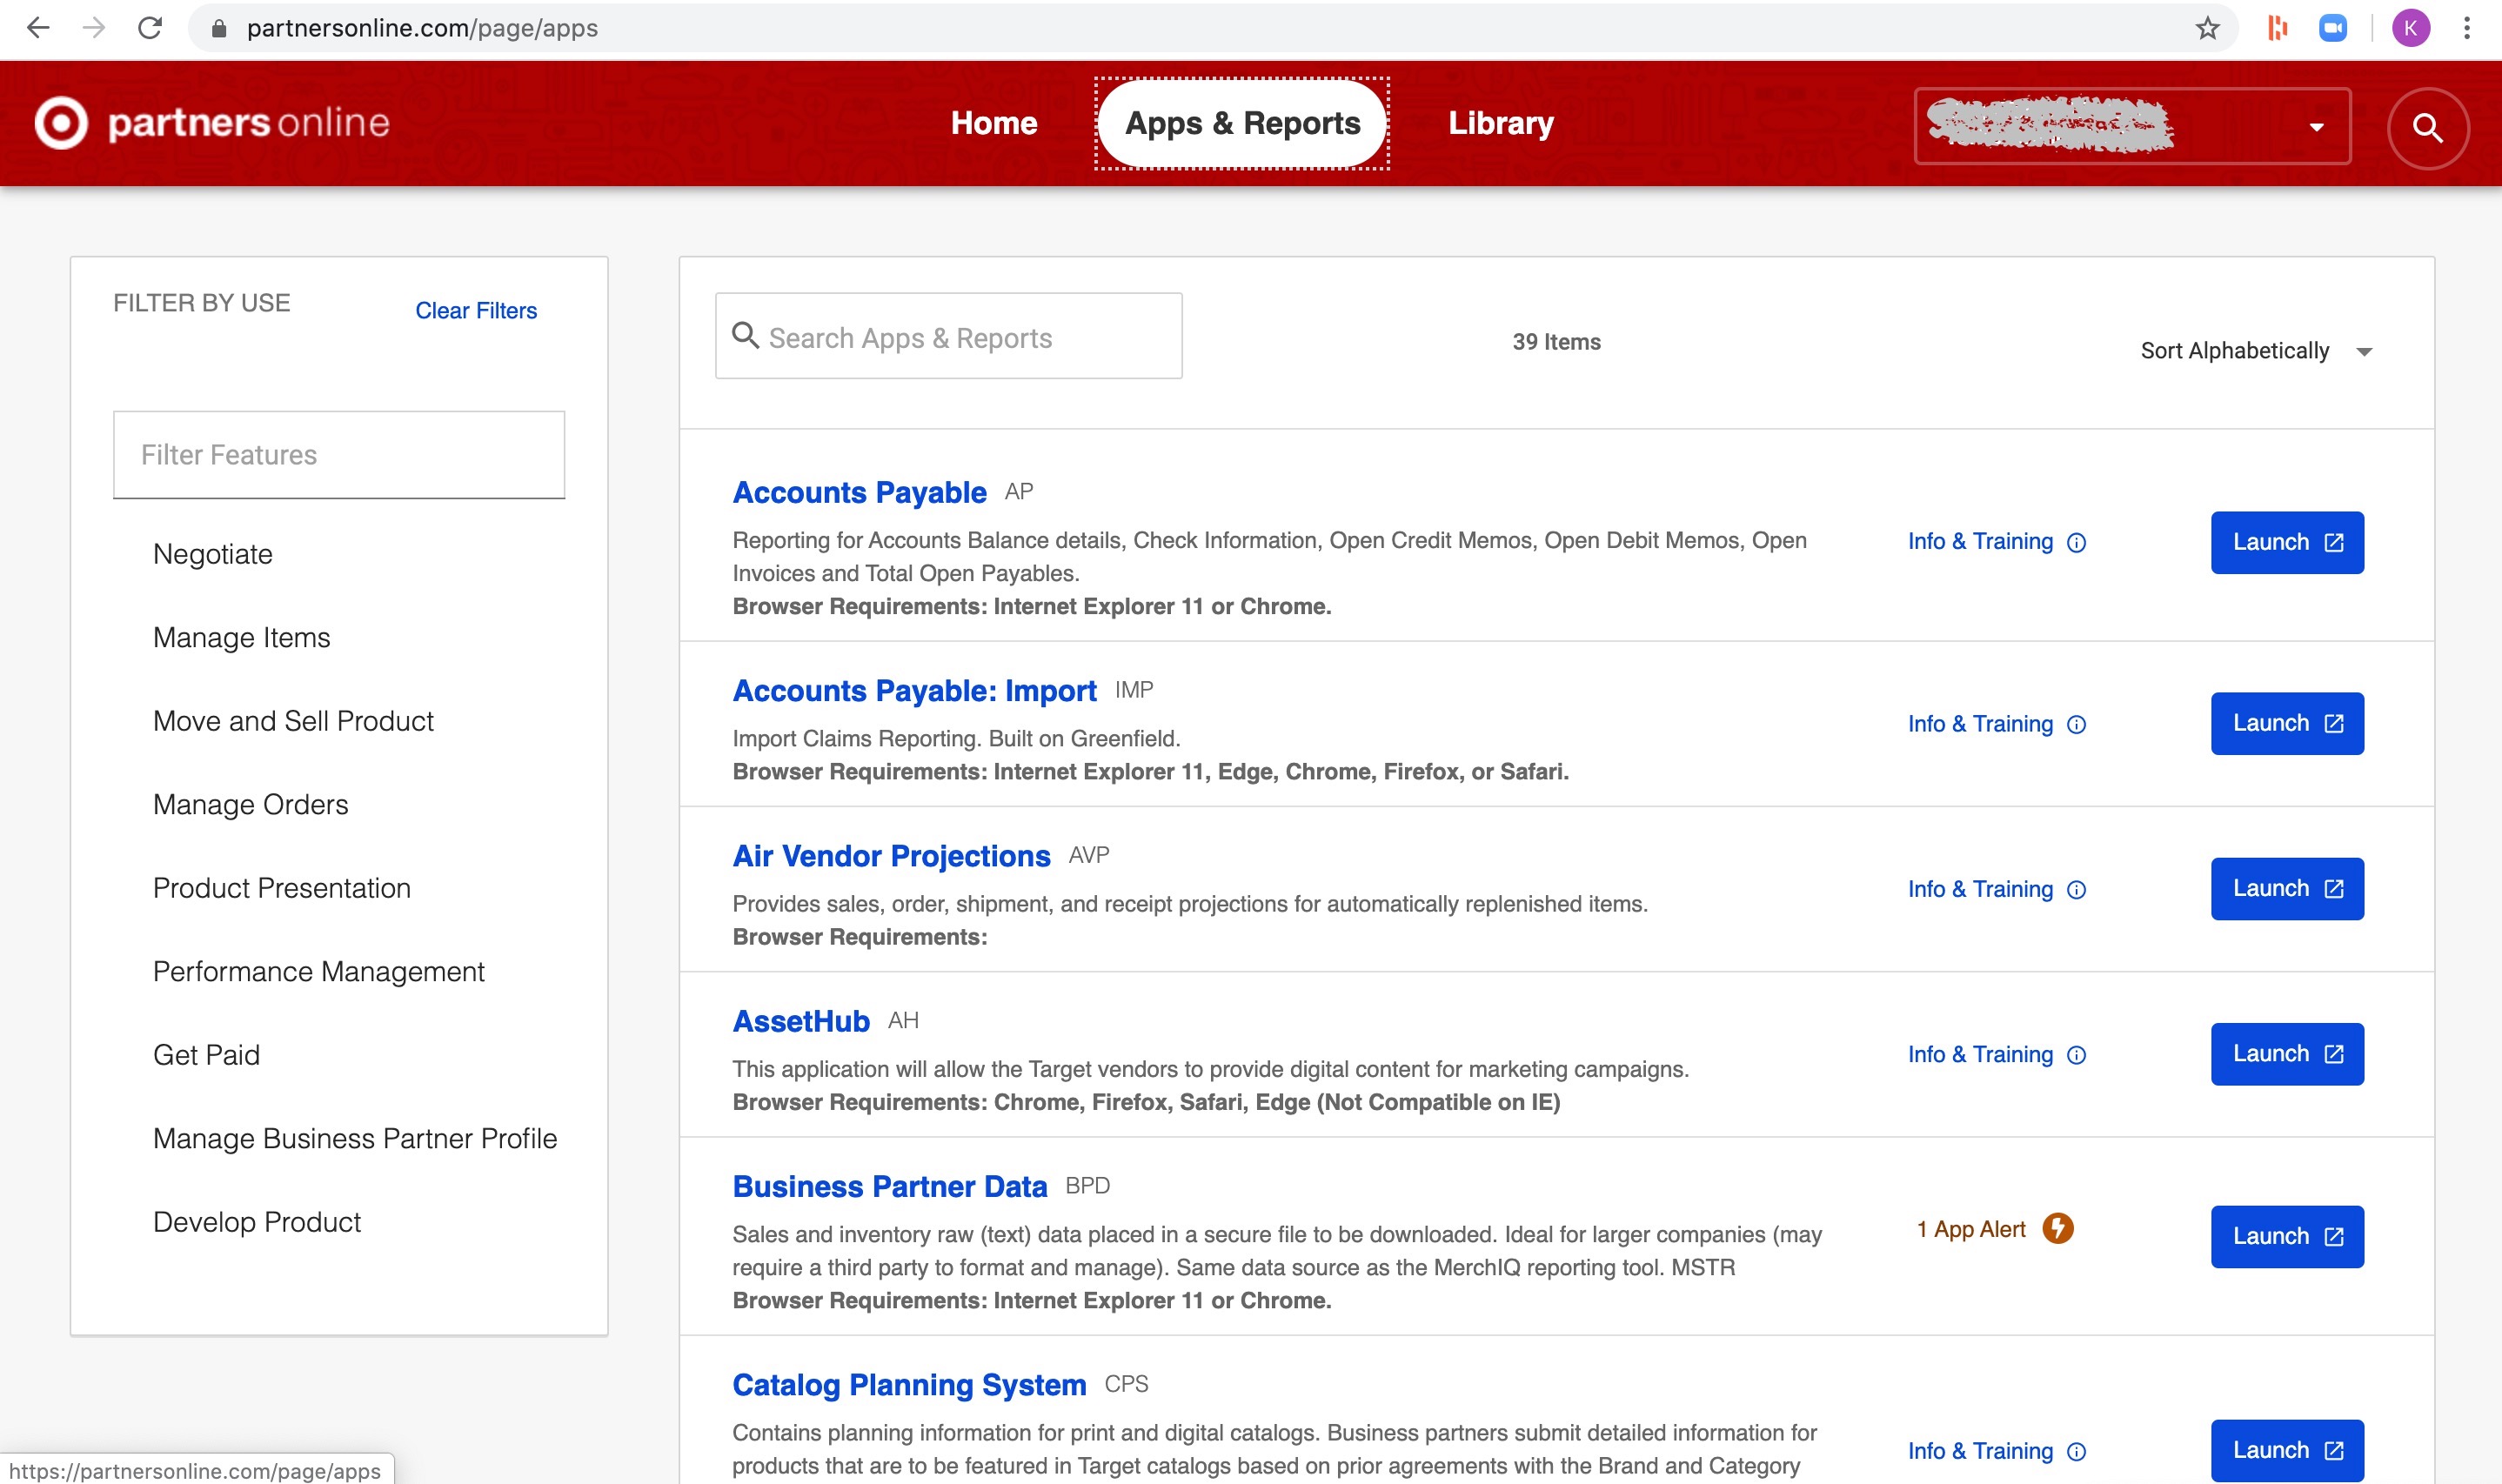Launch Catalog Planning System
Viewport: 2502px width, 1484px height.
(2287, 1450)
